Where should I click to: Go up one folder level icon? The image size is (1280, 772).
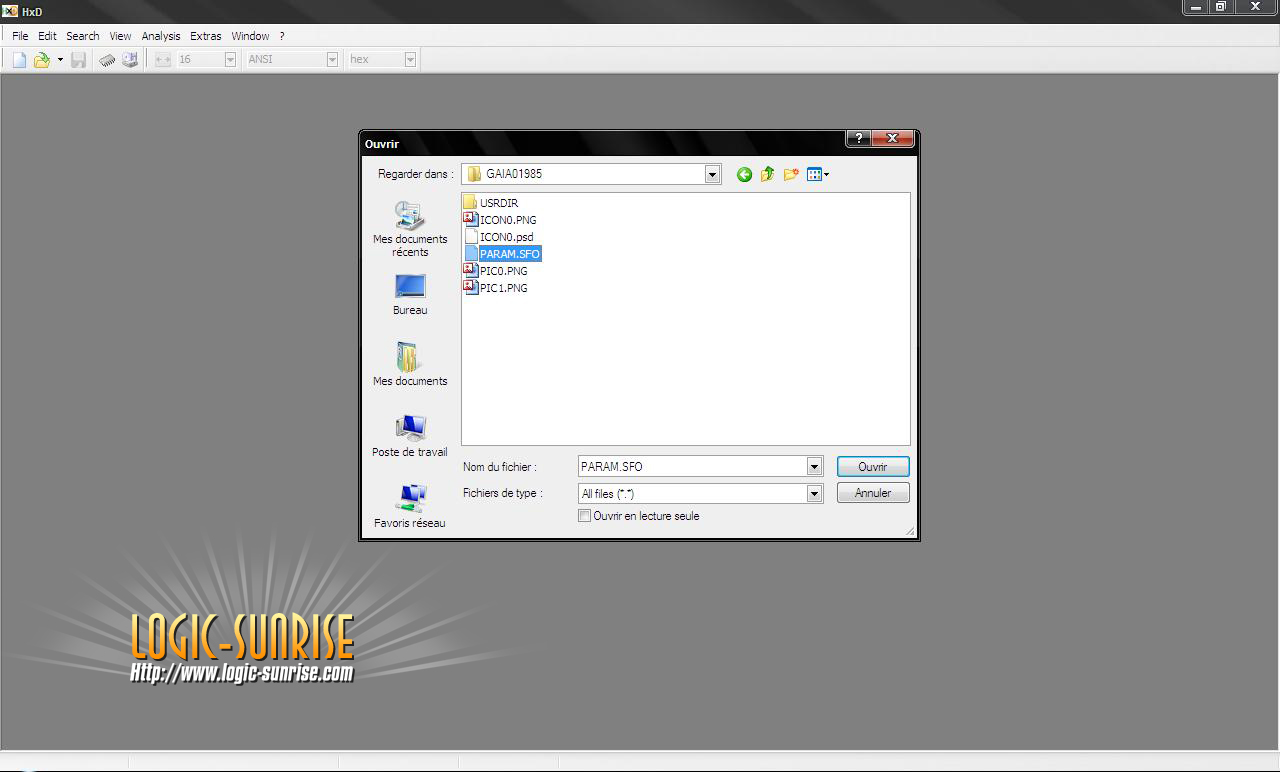coord(767,175)
